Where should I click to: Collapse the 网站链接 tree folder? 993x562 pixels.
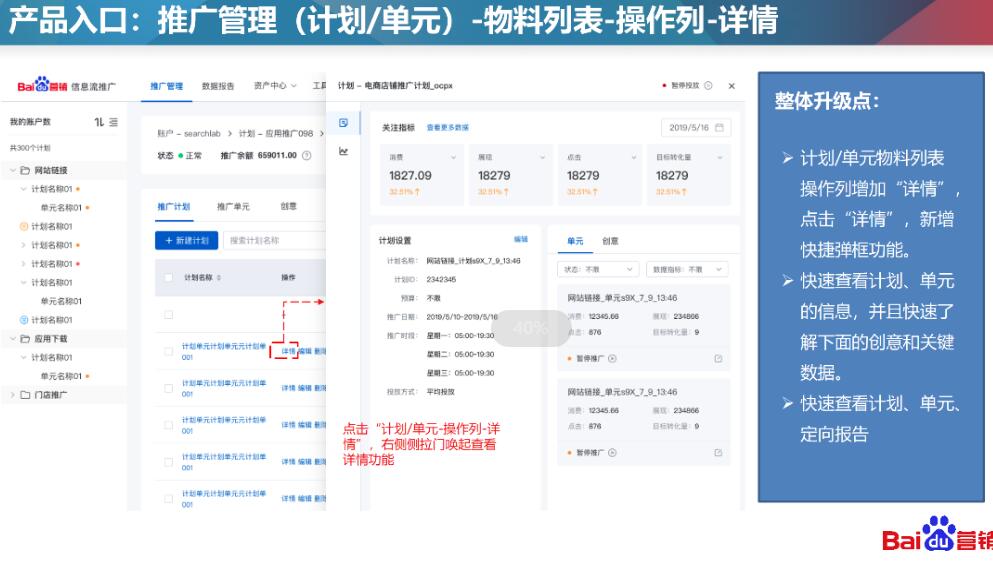click(x=14, y=170)
